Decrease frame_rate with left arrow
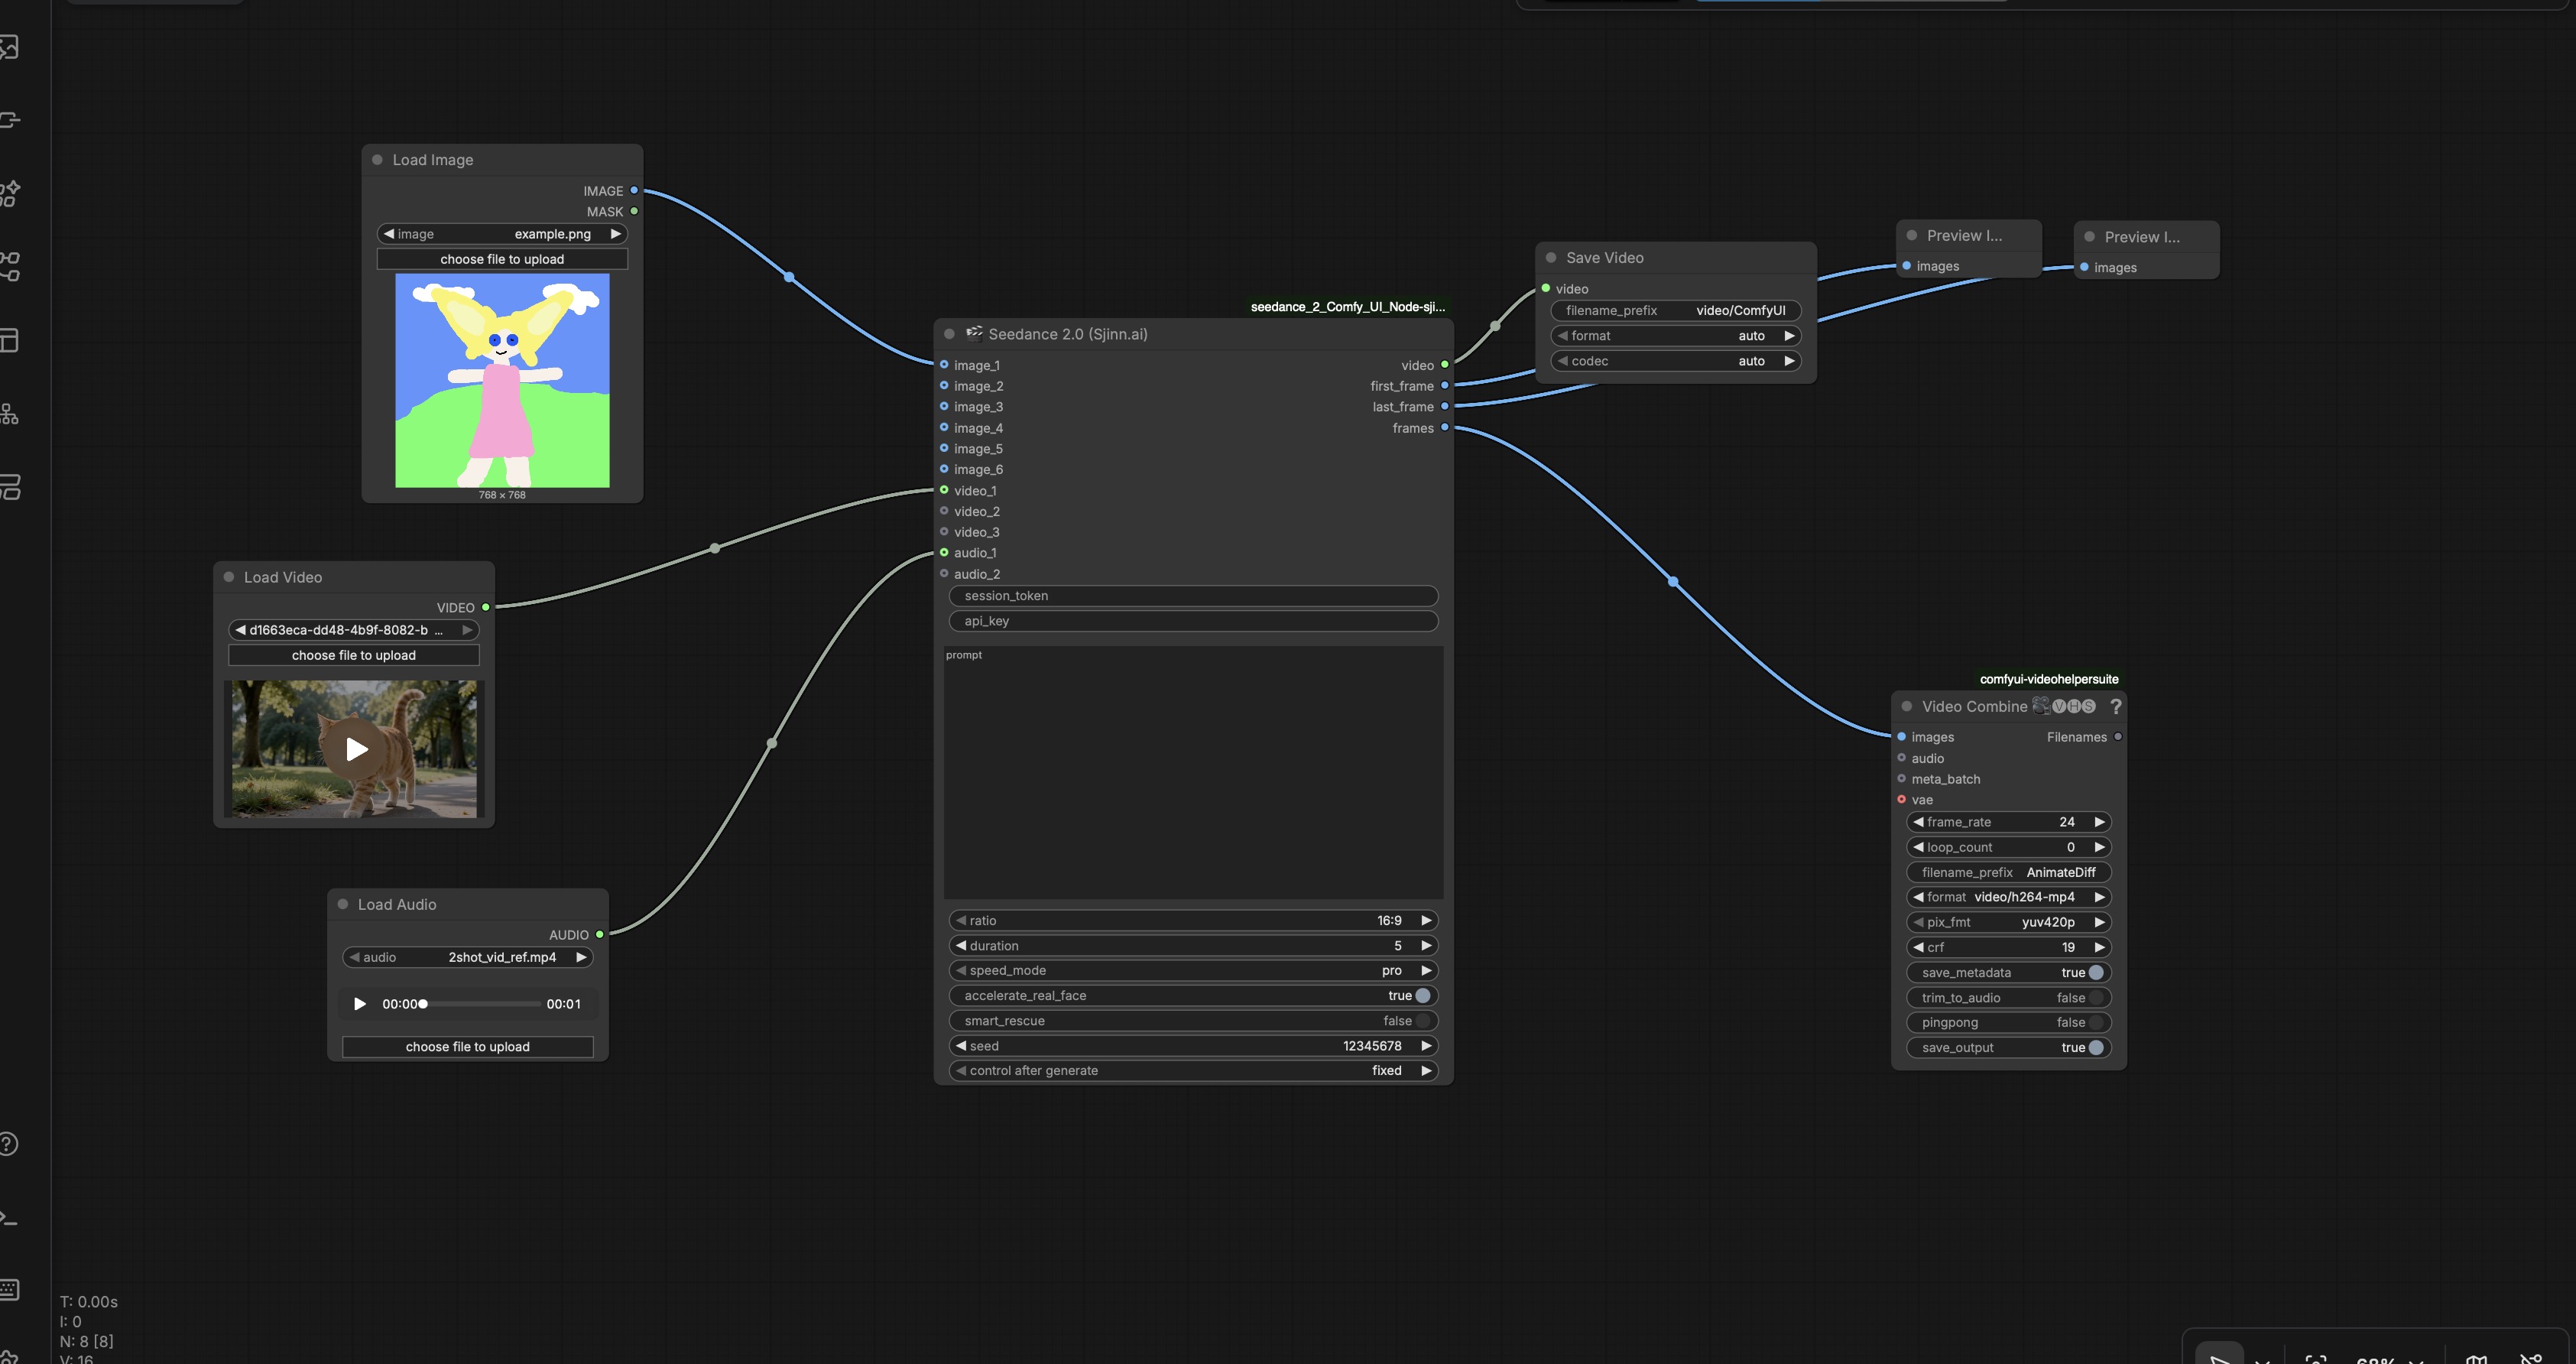This screenshot has width=2576, height=1364. pos(1917,822)
